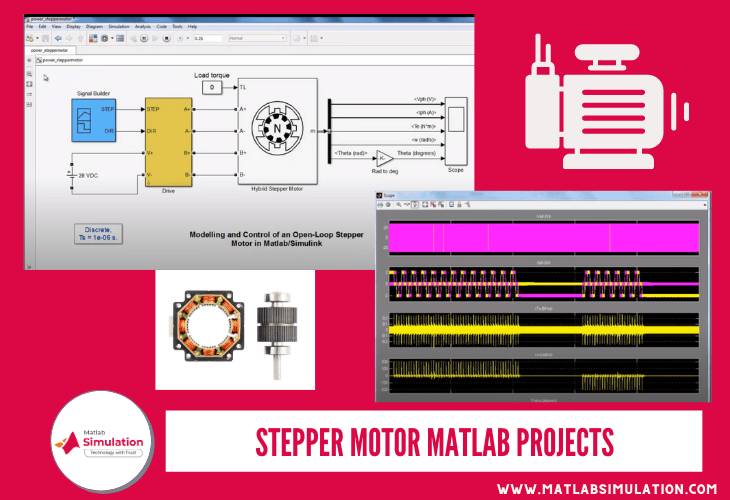
Task: Expand the Model Advisor dropdown arrow
Action: coord(304,38)
